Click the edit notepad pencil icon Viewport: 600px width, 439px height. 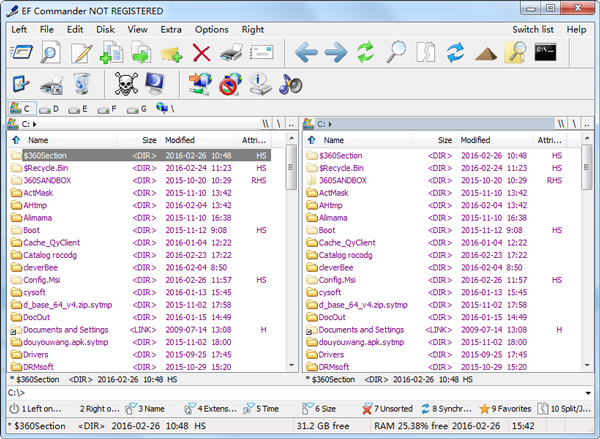pyautogui.click(x=82, y=52)
